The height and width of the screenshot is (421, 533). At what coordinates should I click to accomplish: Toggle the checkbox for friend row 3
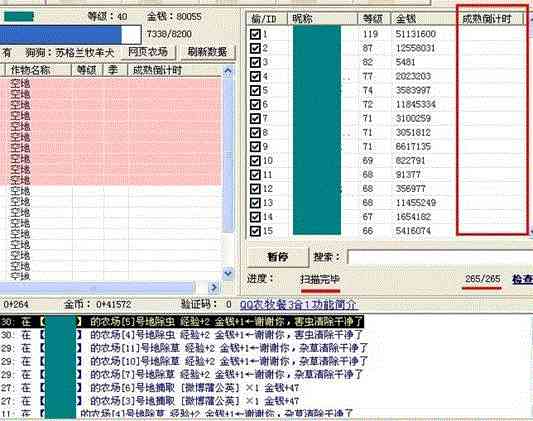[255, 62]
